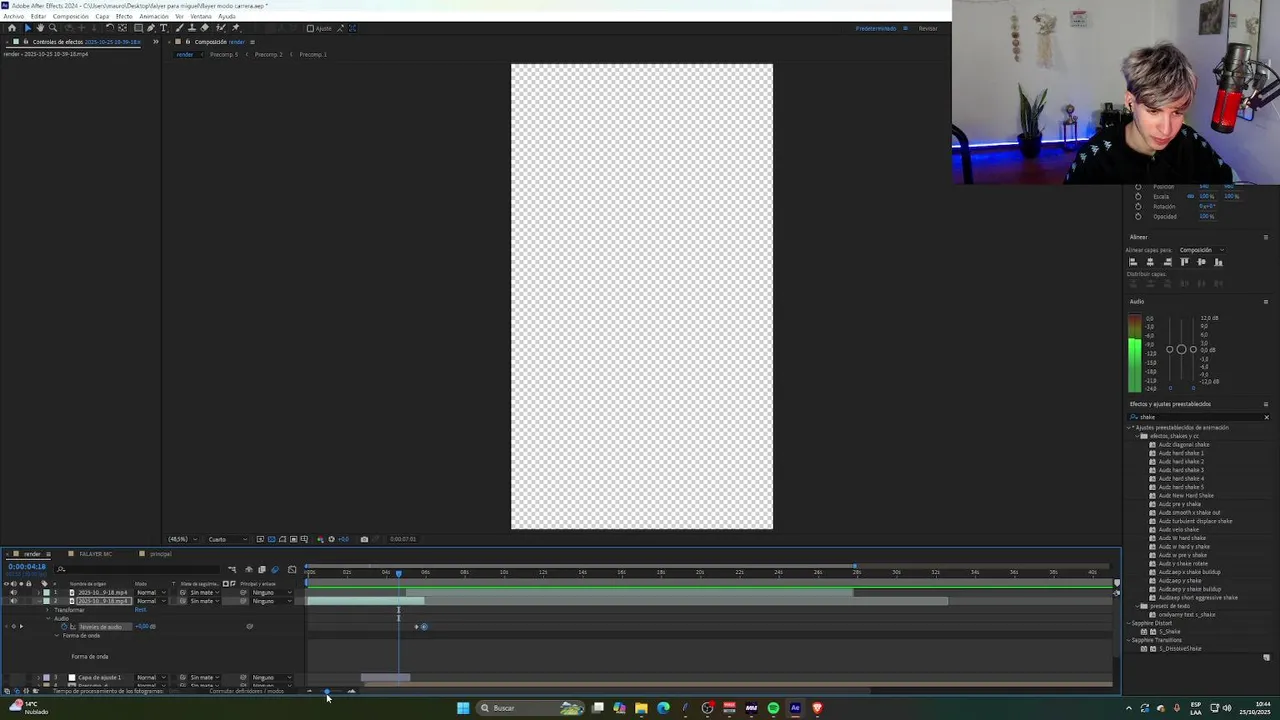The height and width of the screenshot is (720, 1280).
Task: Align layers vertically centered
Action: pyautogui.click(x=1201, y=262)
